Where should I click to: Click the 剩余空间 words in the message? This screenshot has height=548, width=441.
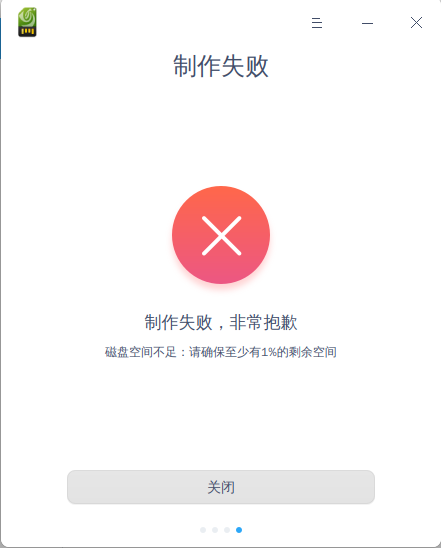point(313,352)
